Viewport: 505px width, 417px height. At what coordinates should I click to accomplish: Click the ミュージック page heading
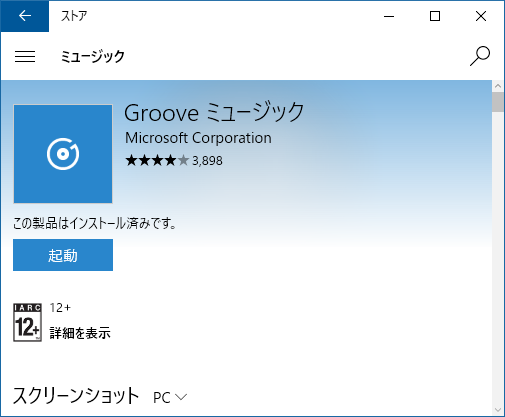pyautogui.click(x=92, y=56)
